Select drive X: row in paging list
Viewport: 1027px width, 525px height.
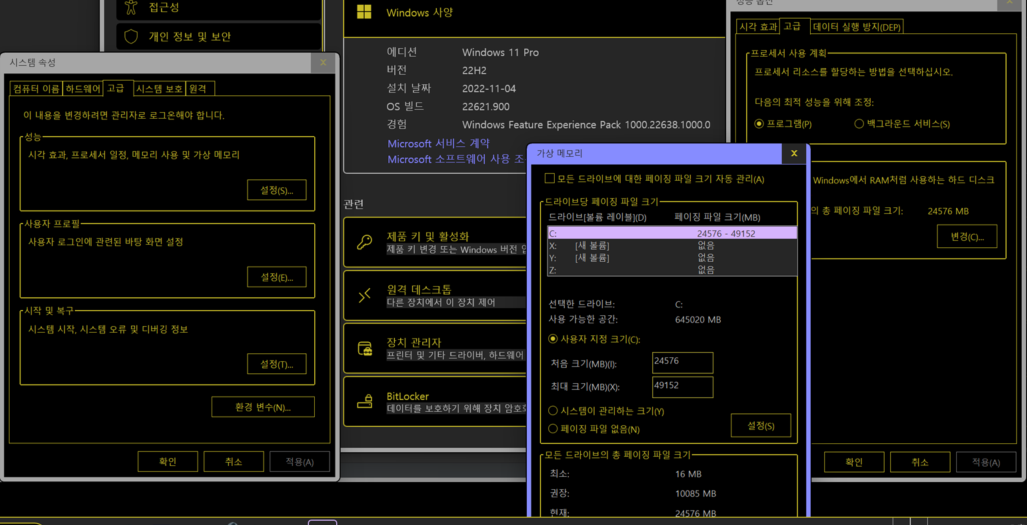[x=672, y=245]
